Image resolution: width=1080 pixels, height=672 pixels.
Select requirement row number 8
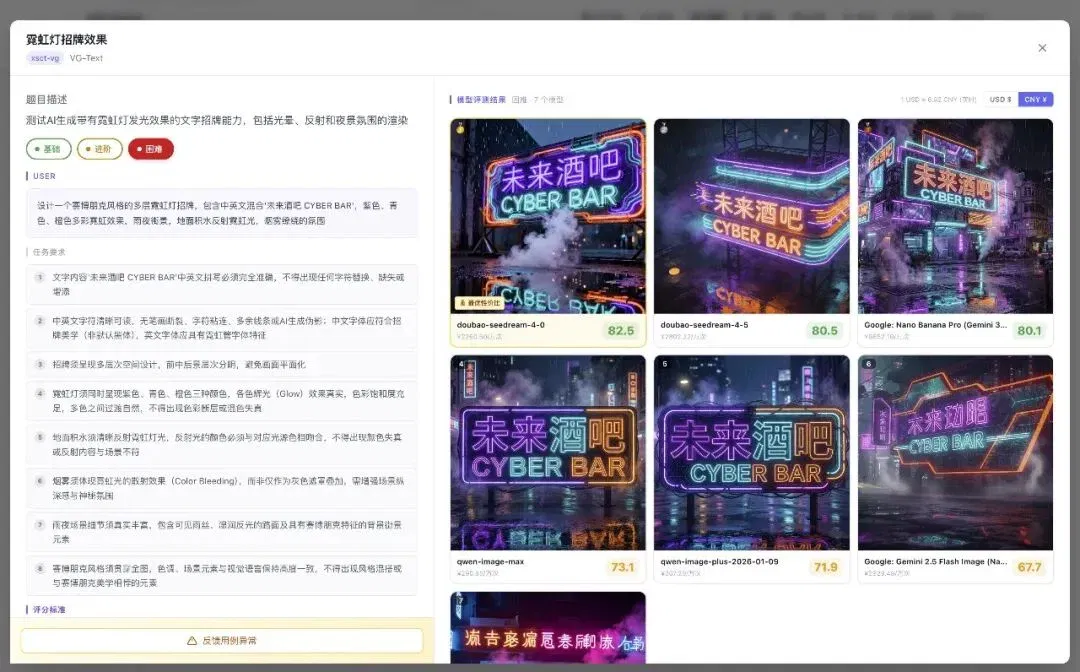pos(222,576)
